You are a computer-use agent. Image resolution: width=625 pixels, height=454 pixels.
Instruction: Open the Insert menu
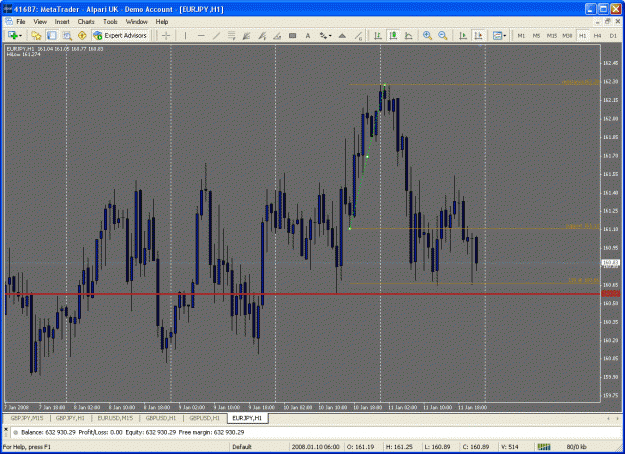point(62,22)
